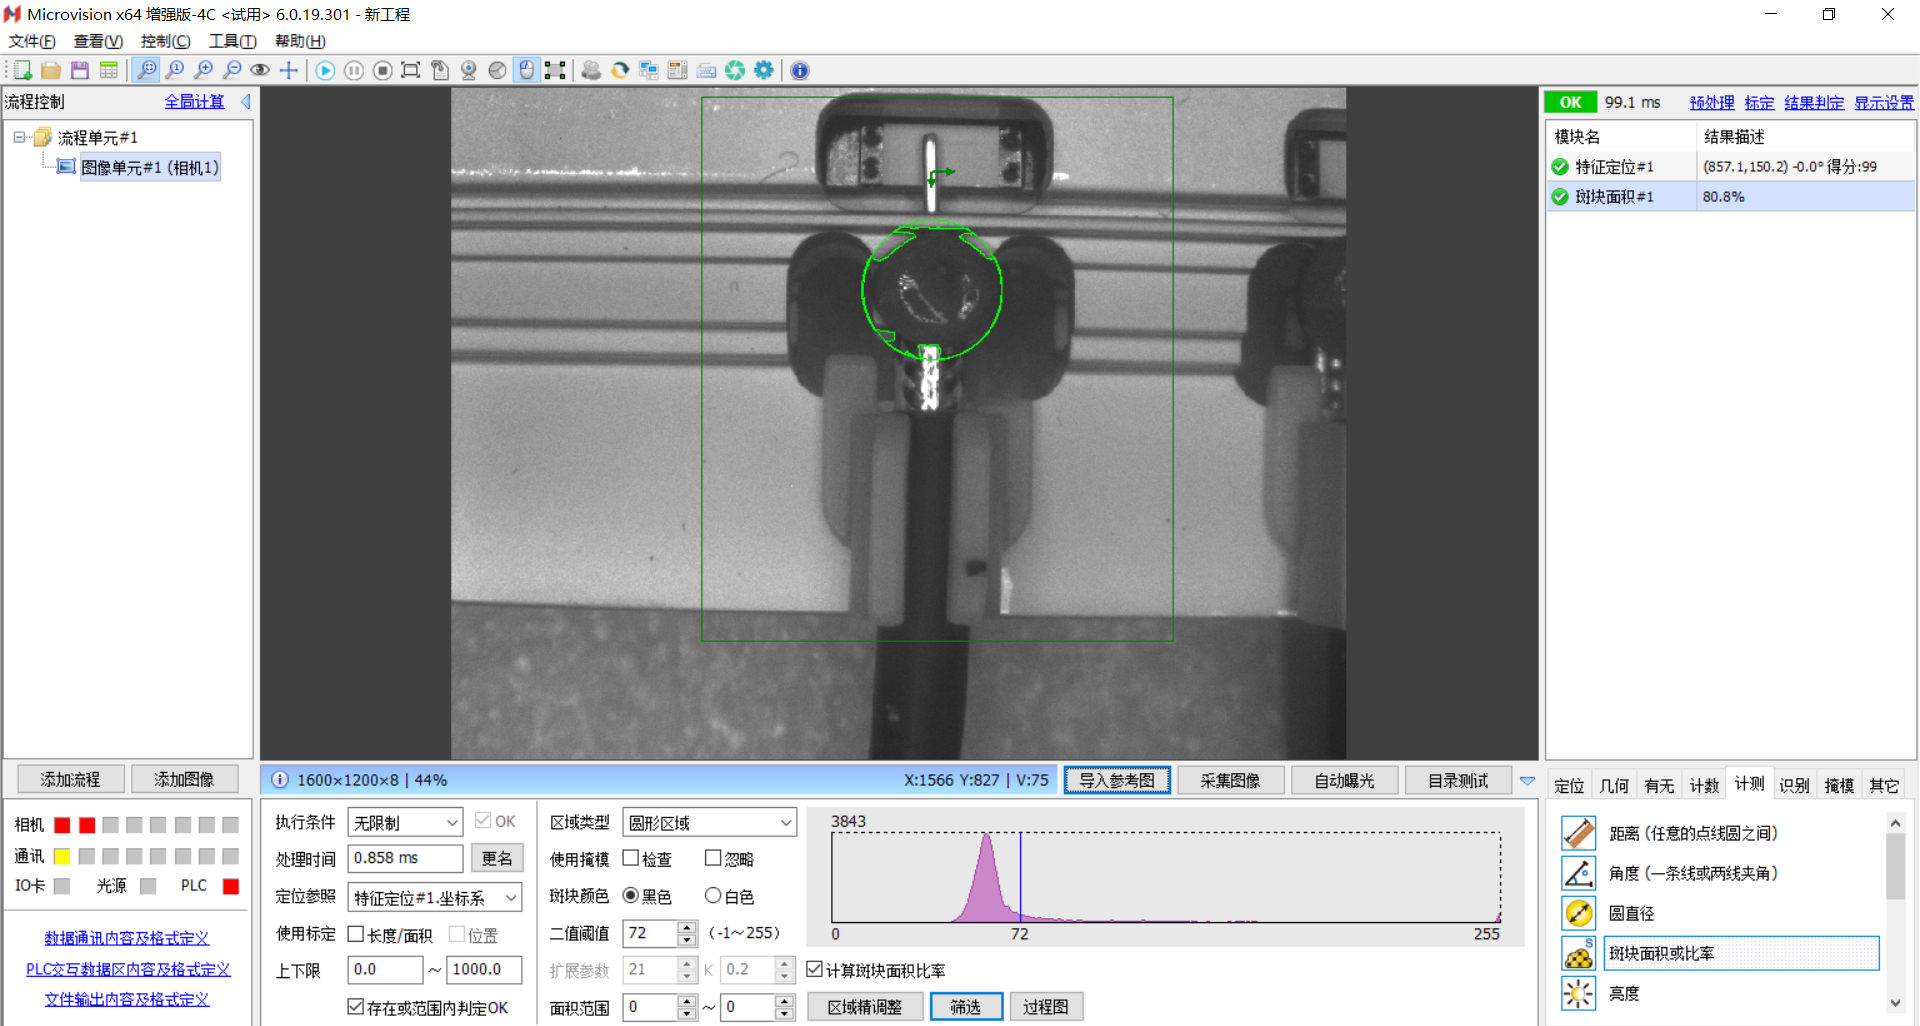Select the 黑色 blob color radio button
The width and height of the screenshot is (1920, 1026).
click(631, 895)
